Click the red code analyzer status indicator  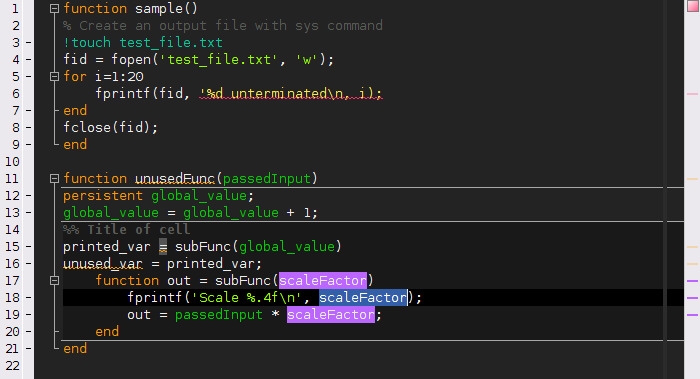coord(693,6)
